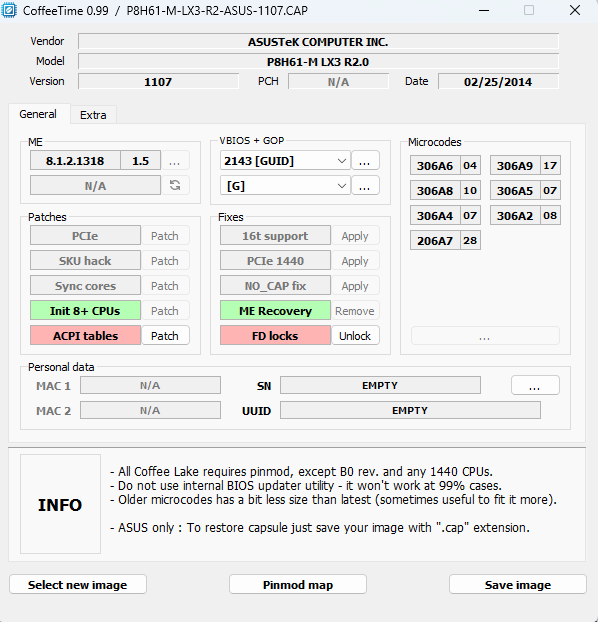Click the PCH N/A field
This screenshot has width=598, height=622.
coord(338,81)
